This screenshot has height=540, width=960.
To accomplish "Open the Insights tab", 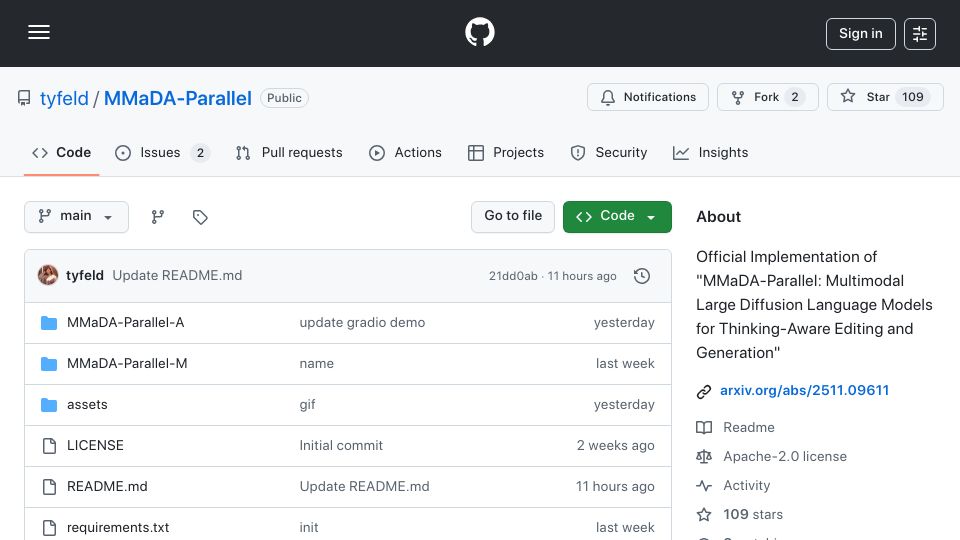I will tap(710, 152).
